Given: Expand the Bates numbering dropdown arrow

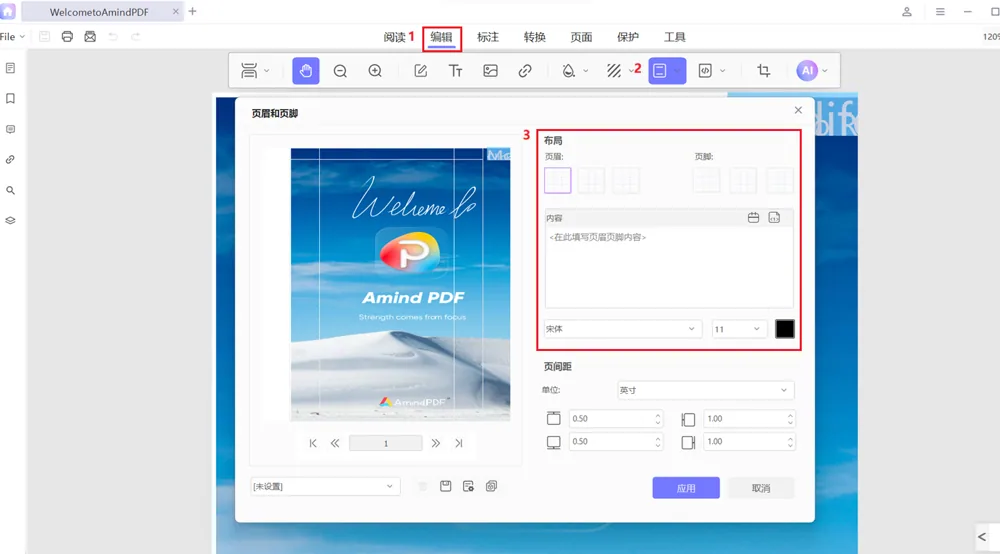Looking at the screenshot, I should (722, 71).
